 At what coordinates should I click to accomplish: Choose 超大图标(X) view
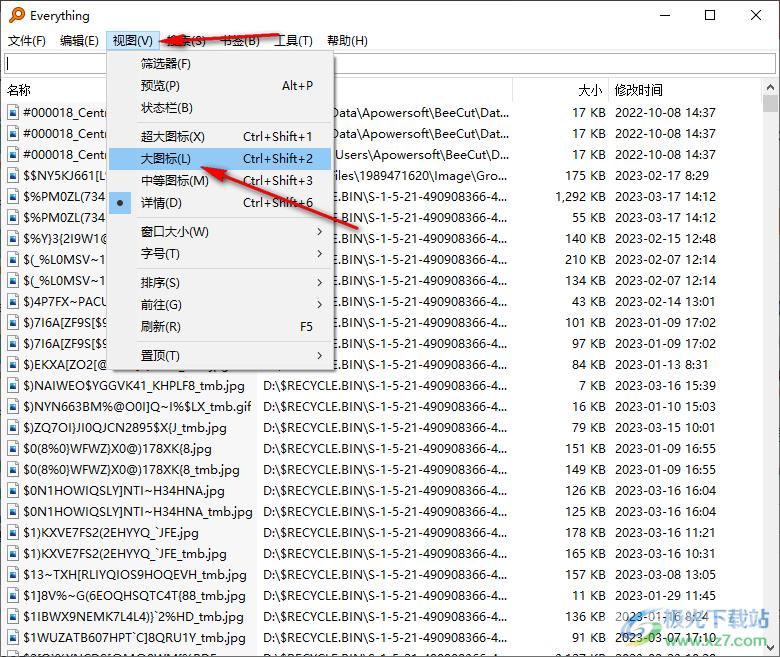220,137
